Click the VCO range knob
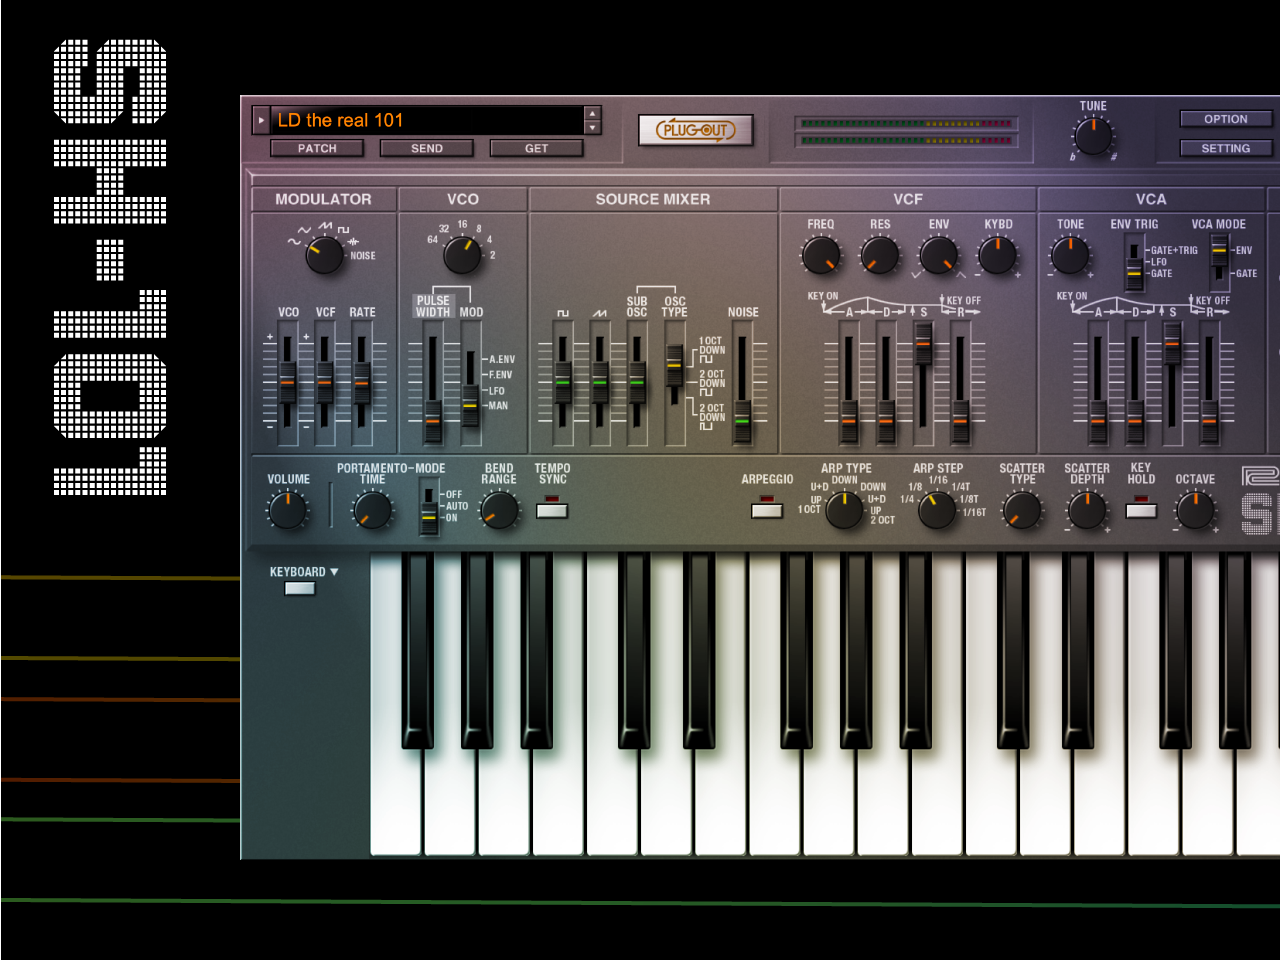 point(462,255)
